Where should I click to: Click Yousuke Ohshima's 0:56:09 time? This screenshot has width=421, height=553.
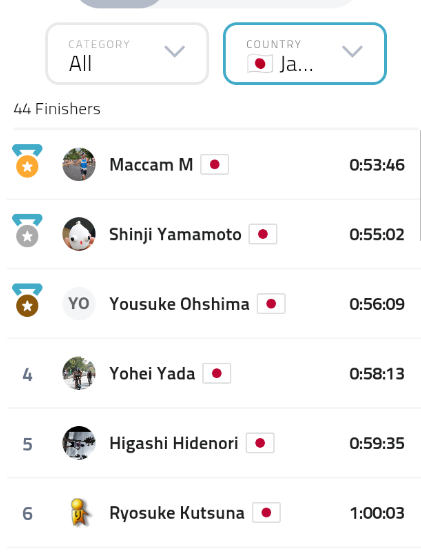tap(377, 304)
